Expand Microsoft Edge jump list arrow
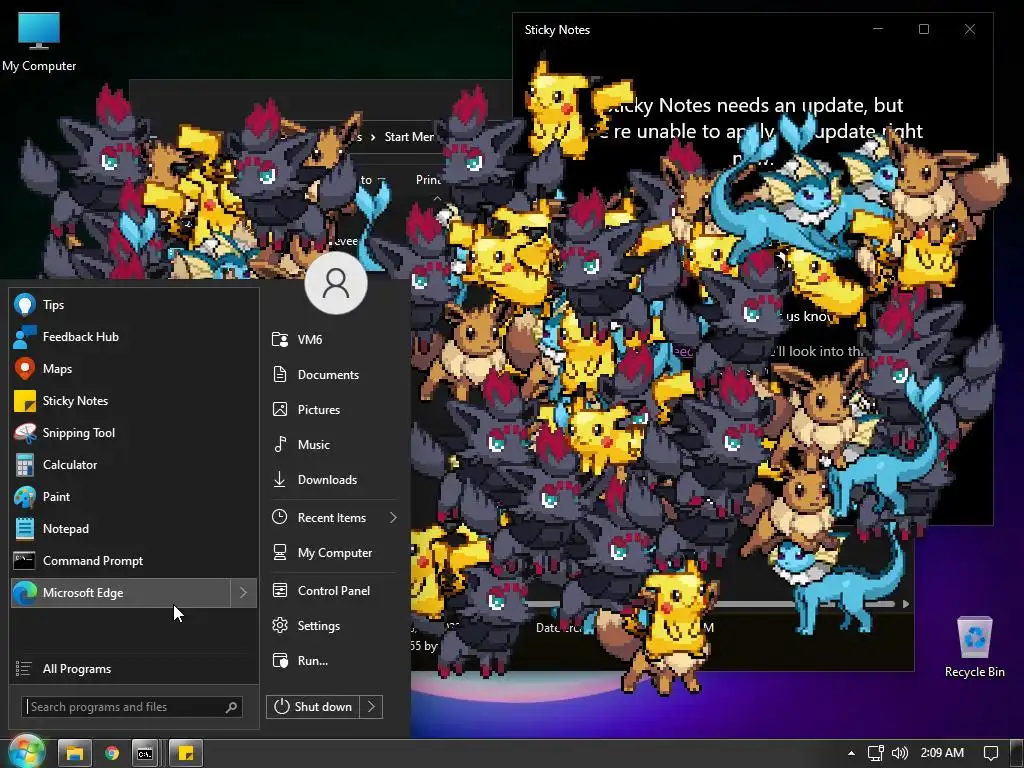Viewport: 1024px width, 768px height. pyautogui.click(x=243, y=593)
